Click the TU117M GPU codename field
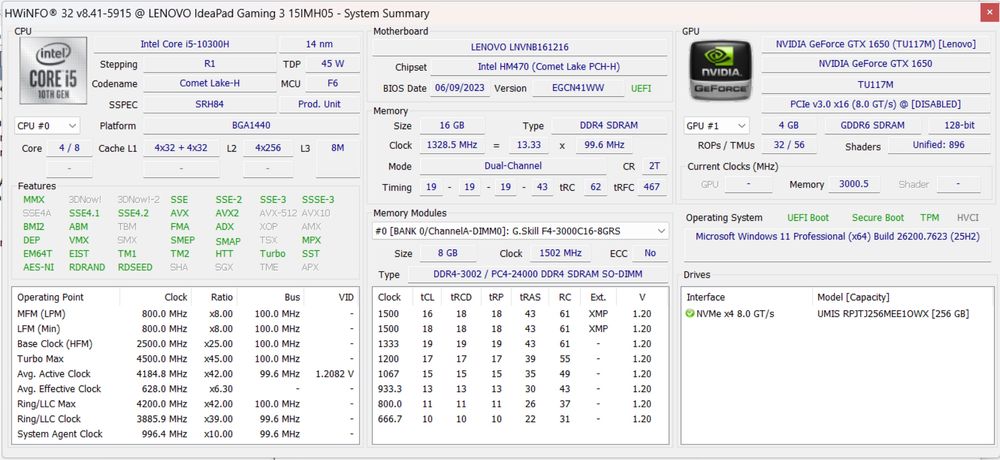 point(875,84)
